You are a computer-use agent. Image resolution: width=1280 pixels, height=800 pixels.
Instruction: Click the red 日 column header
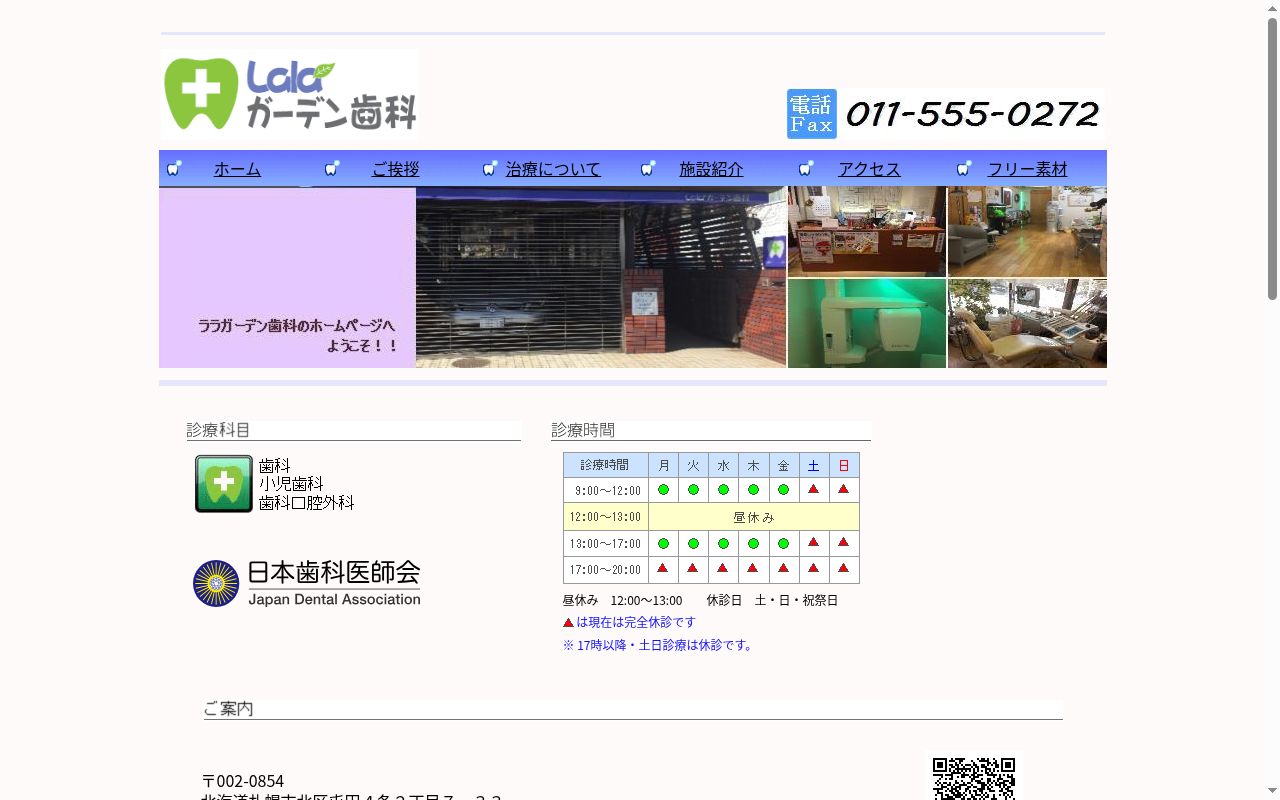844,465
